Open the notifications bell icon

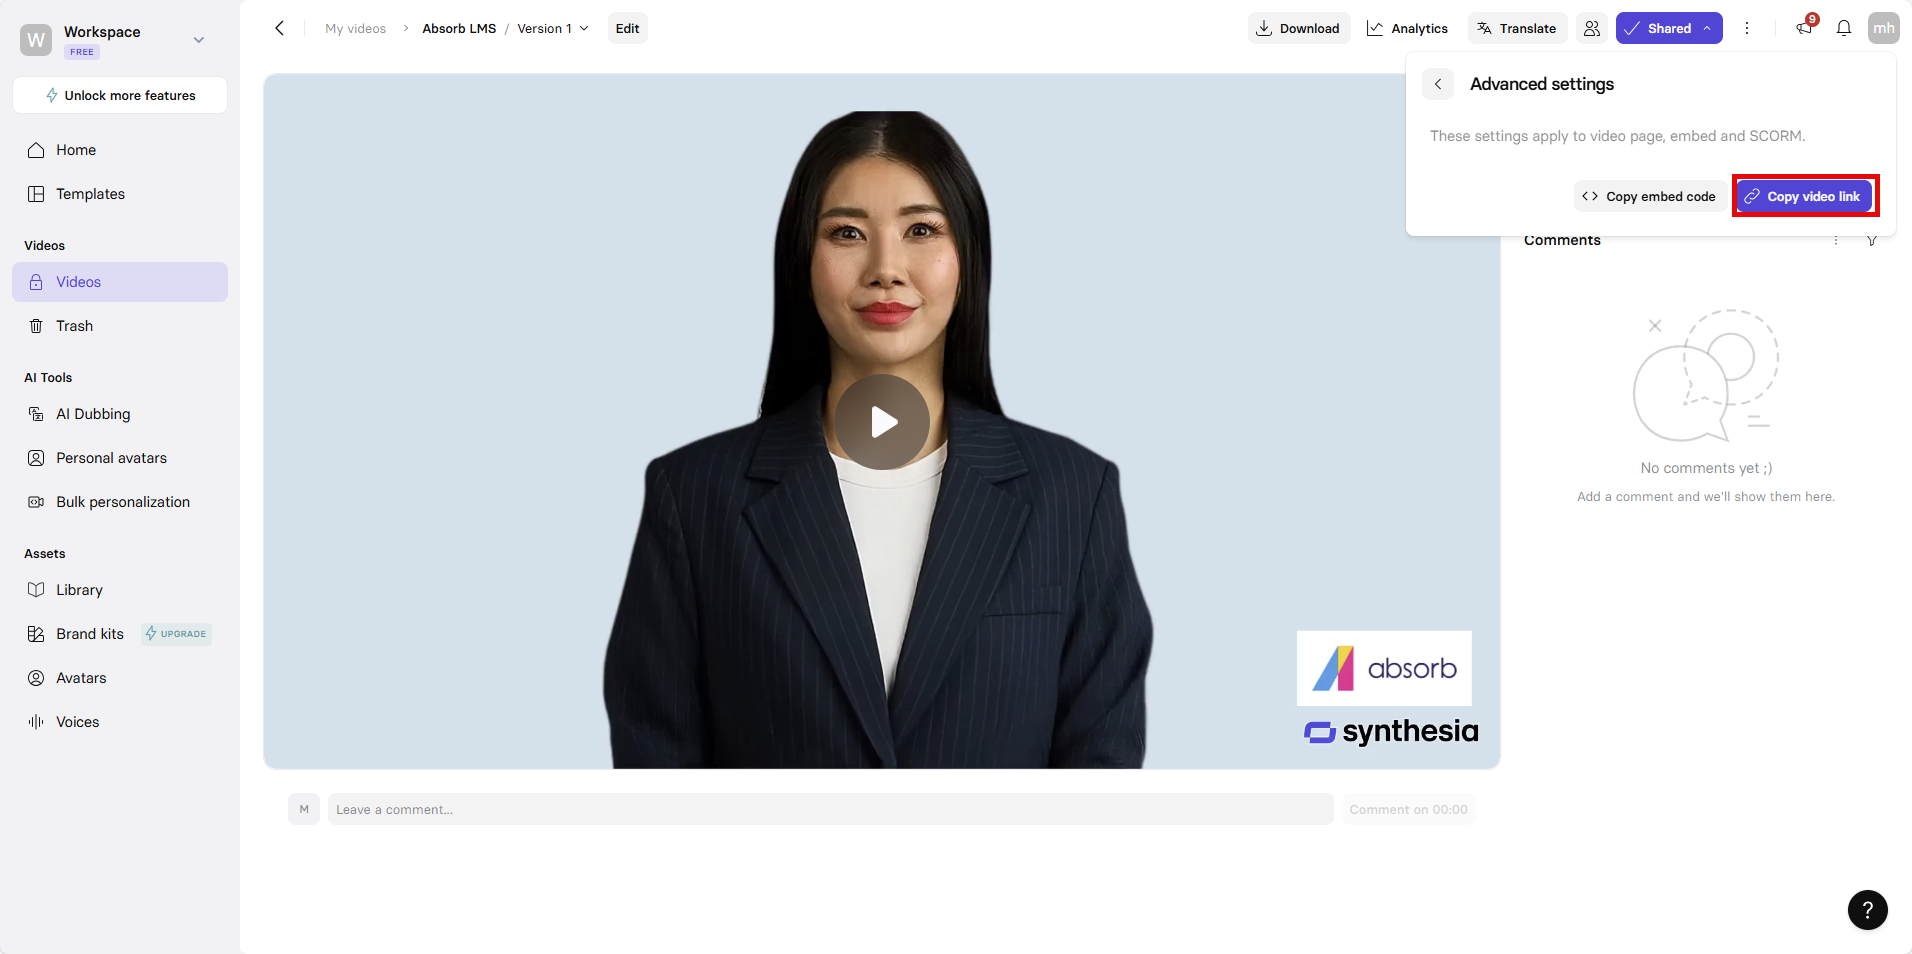1843,28
